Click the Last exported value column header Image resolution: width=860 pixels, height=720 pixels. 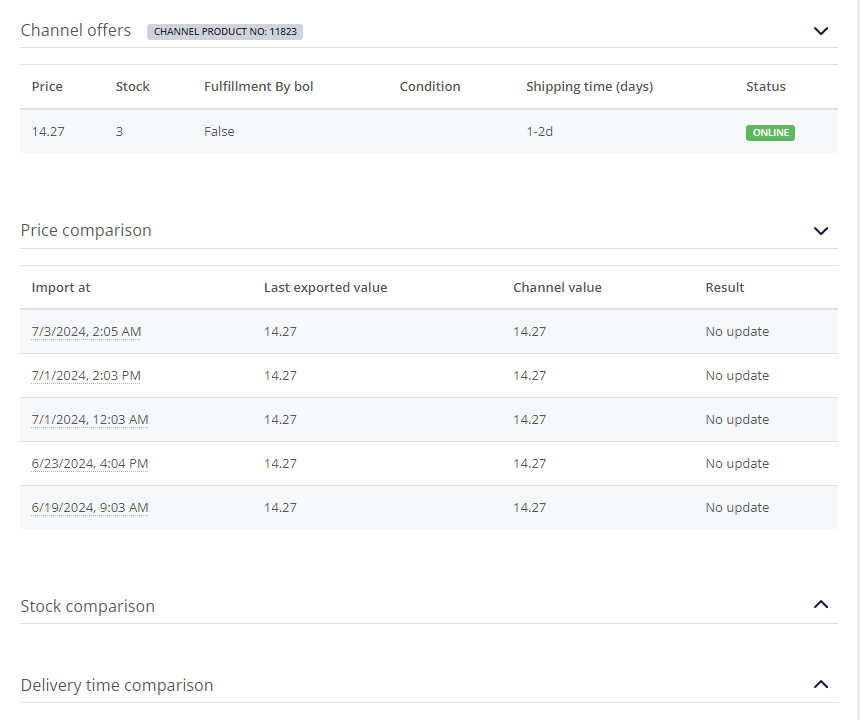tap(325, 288)
